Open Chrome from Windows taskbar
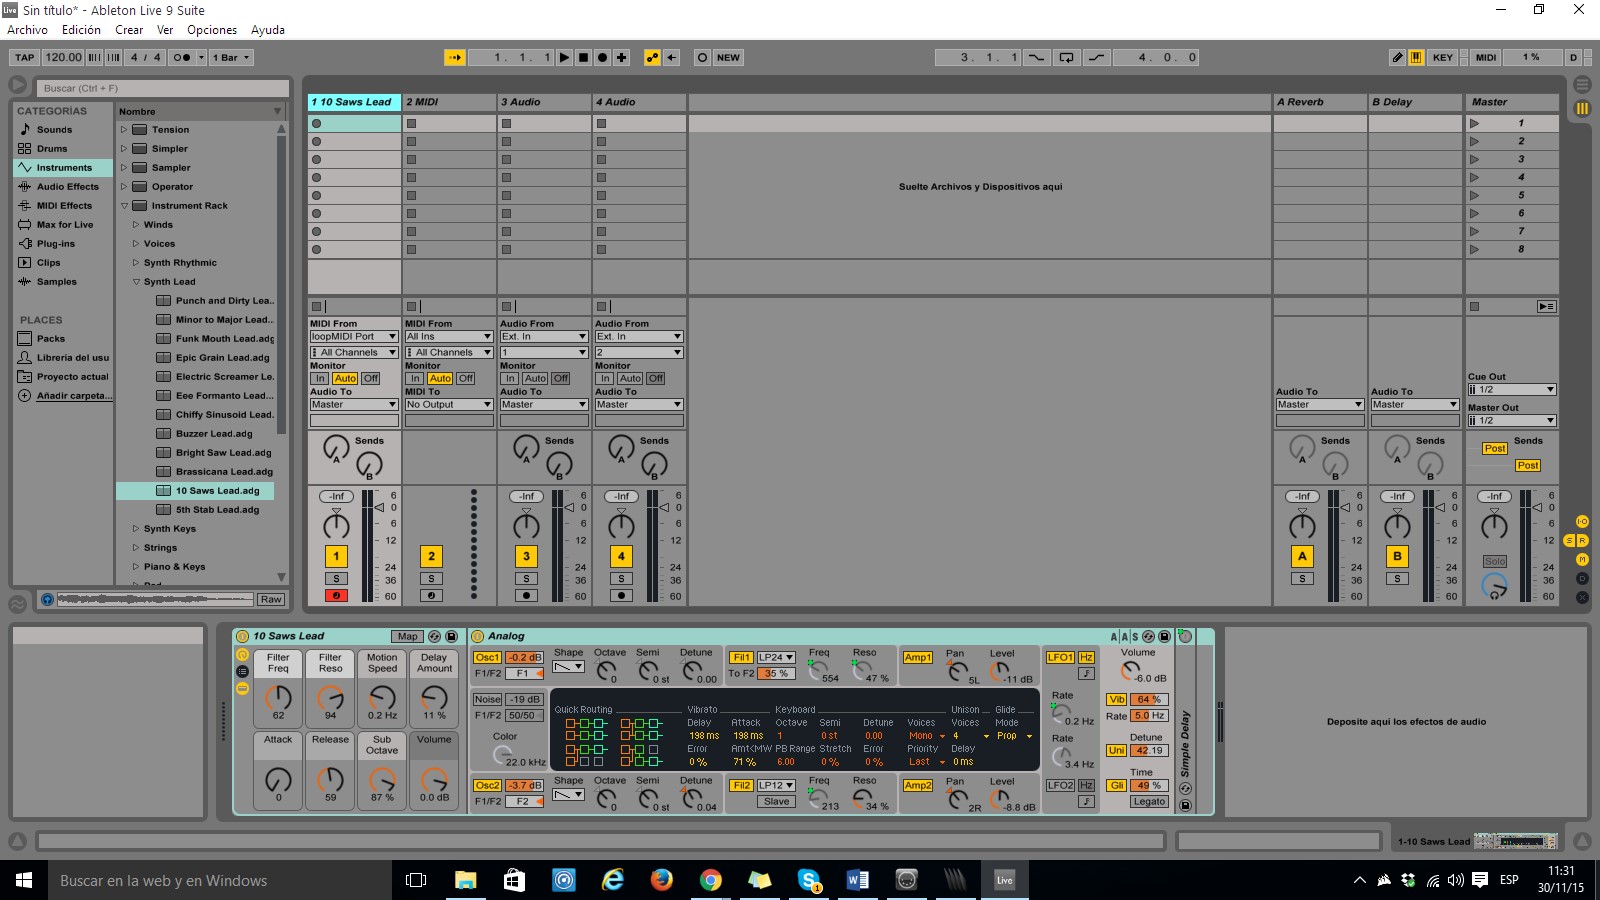 710,880
